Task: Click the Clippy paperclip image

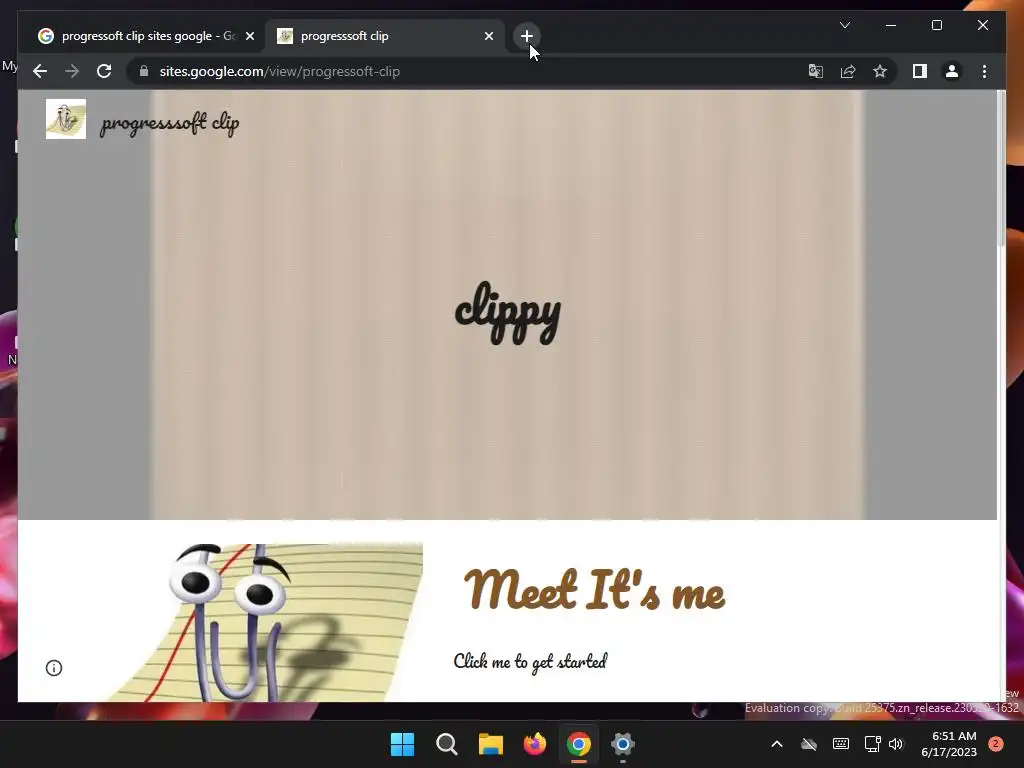Action: tap(266, 622)
